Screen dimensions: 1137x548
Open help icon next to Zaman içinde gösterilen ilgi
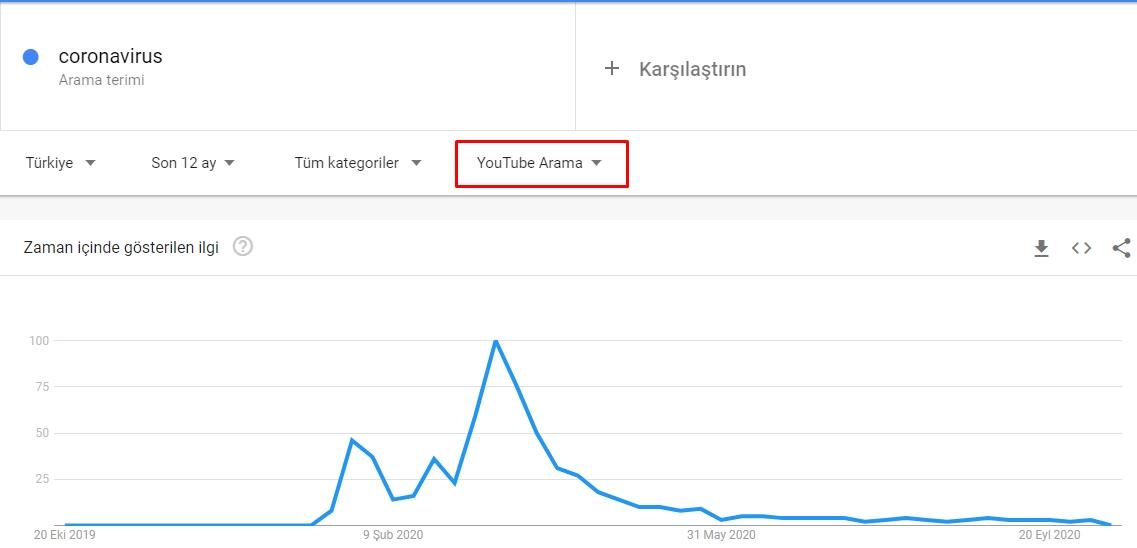click(243, 247)
